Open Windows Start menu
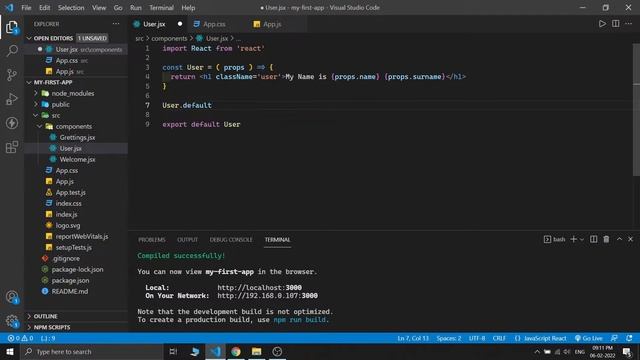This screenshot has height=360, width=640. point(10,351)
